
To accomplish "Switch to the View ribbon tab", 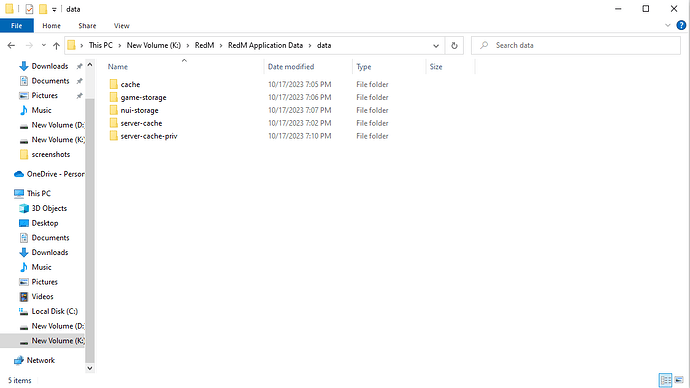I will tap(121, 26).
